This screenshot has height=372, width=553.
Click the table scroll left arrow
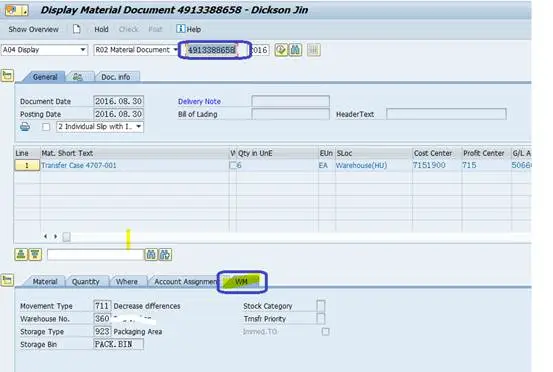point(45,236)
